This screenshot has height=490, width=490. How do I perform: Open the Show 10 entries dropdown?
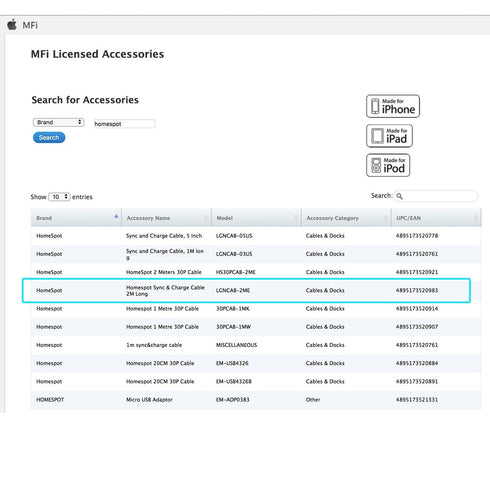click(x=59, y=197)
